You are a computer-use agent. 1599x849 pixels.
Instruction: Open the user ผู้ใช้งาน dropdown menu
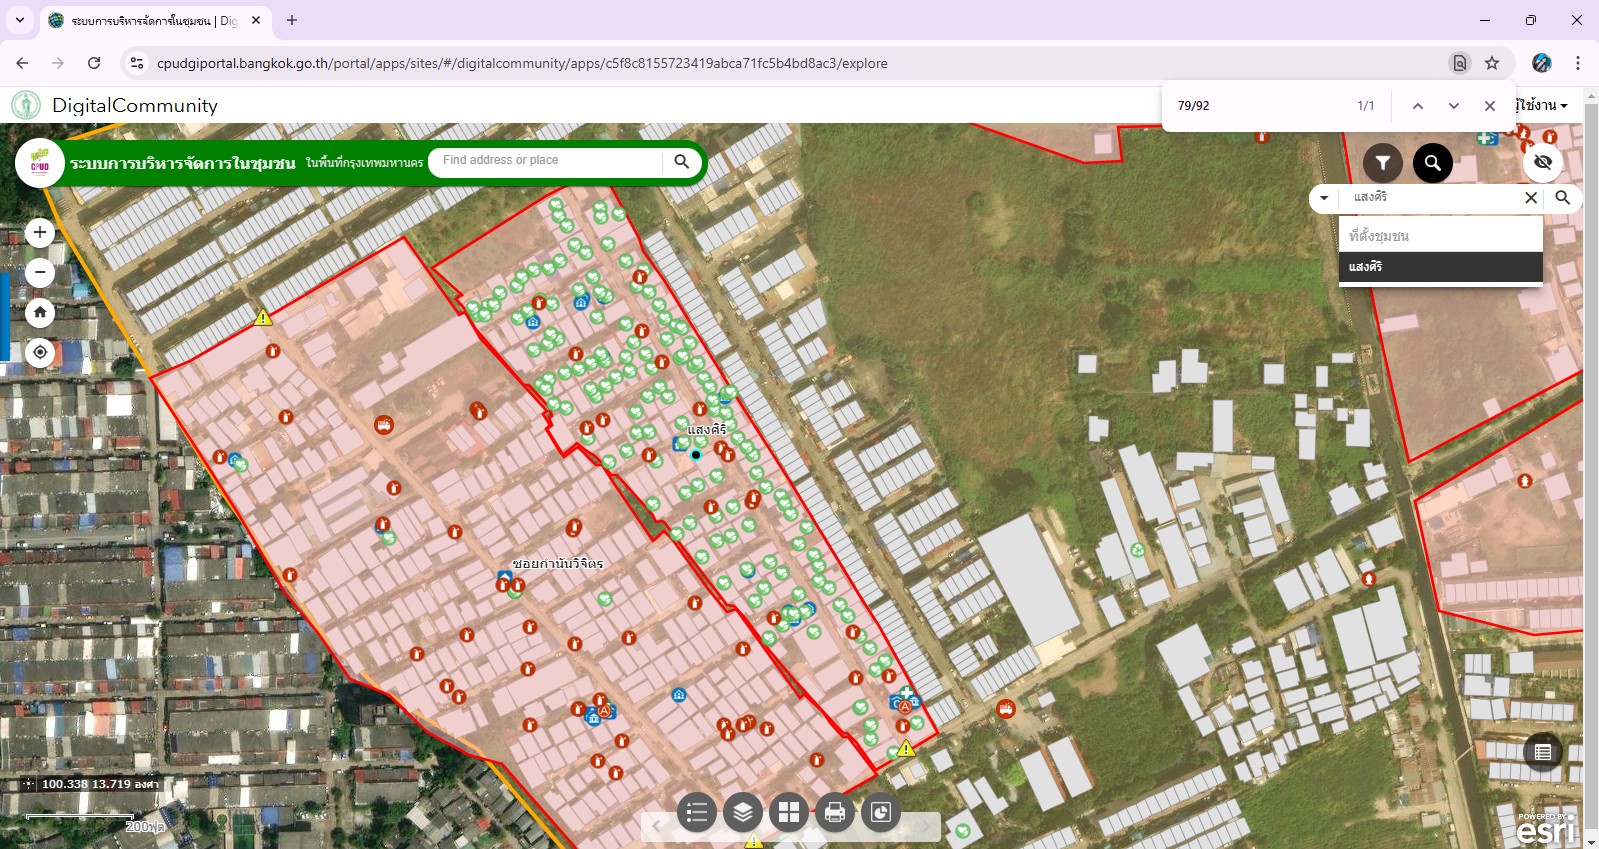click(x=1541, y=105)
